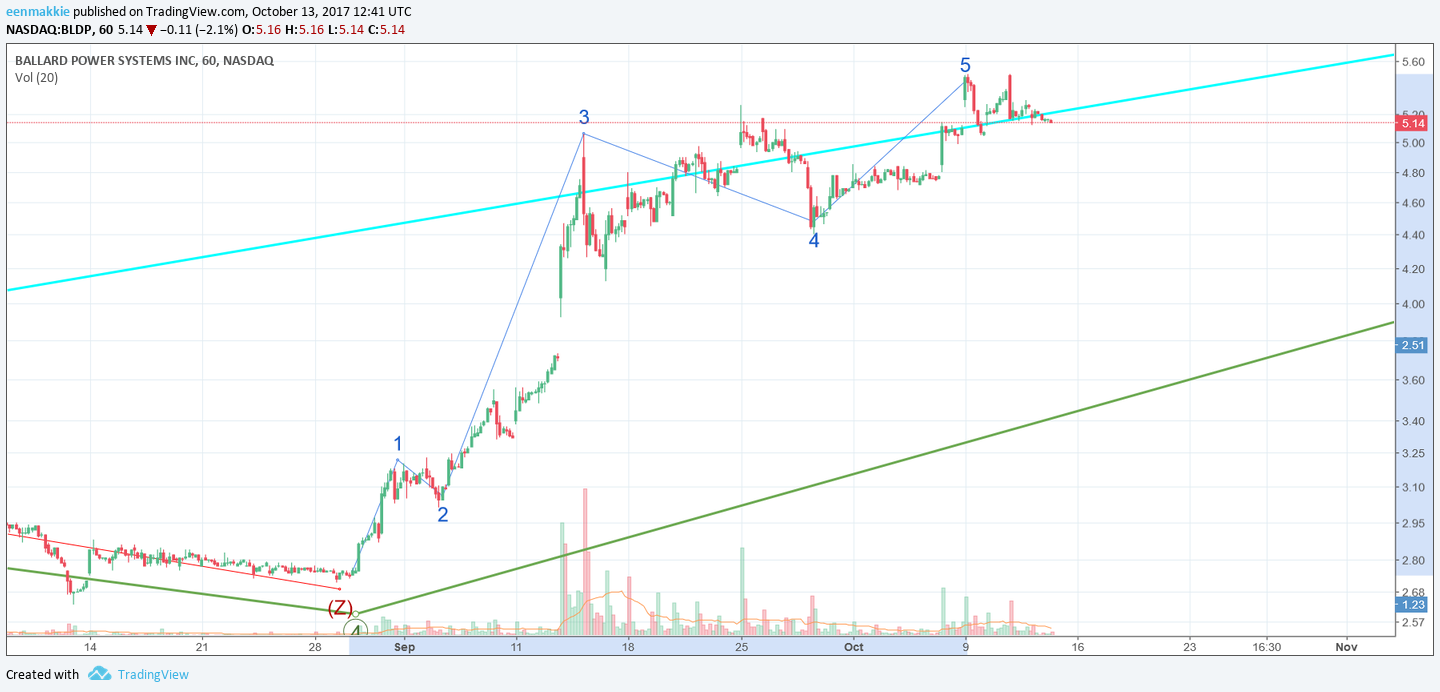Click the 5.60 price axis label
Image resolution: width=1440 pixels, height=692 pixels.
[1413, 62]
